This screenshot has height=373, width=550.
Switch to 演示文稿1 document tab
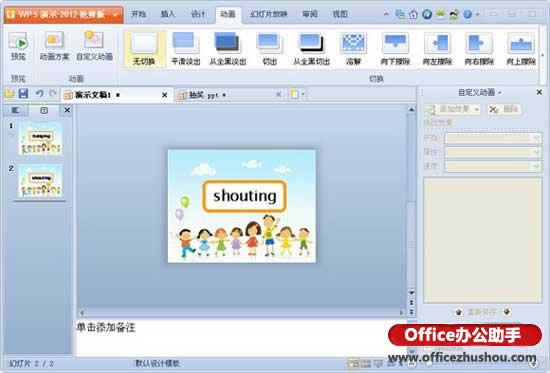click(116, 95)
